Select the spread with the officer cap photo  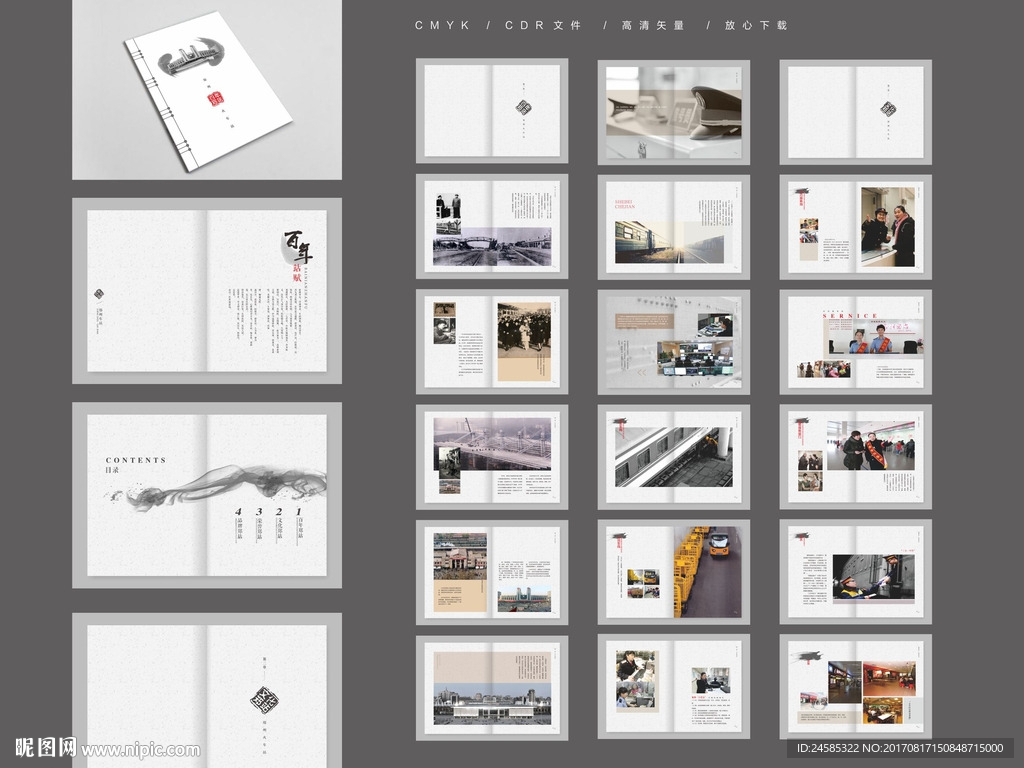pyautogui.click(x=674, y=112)
